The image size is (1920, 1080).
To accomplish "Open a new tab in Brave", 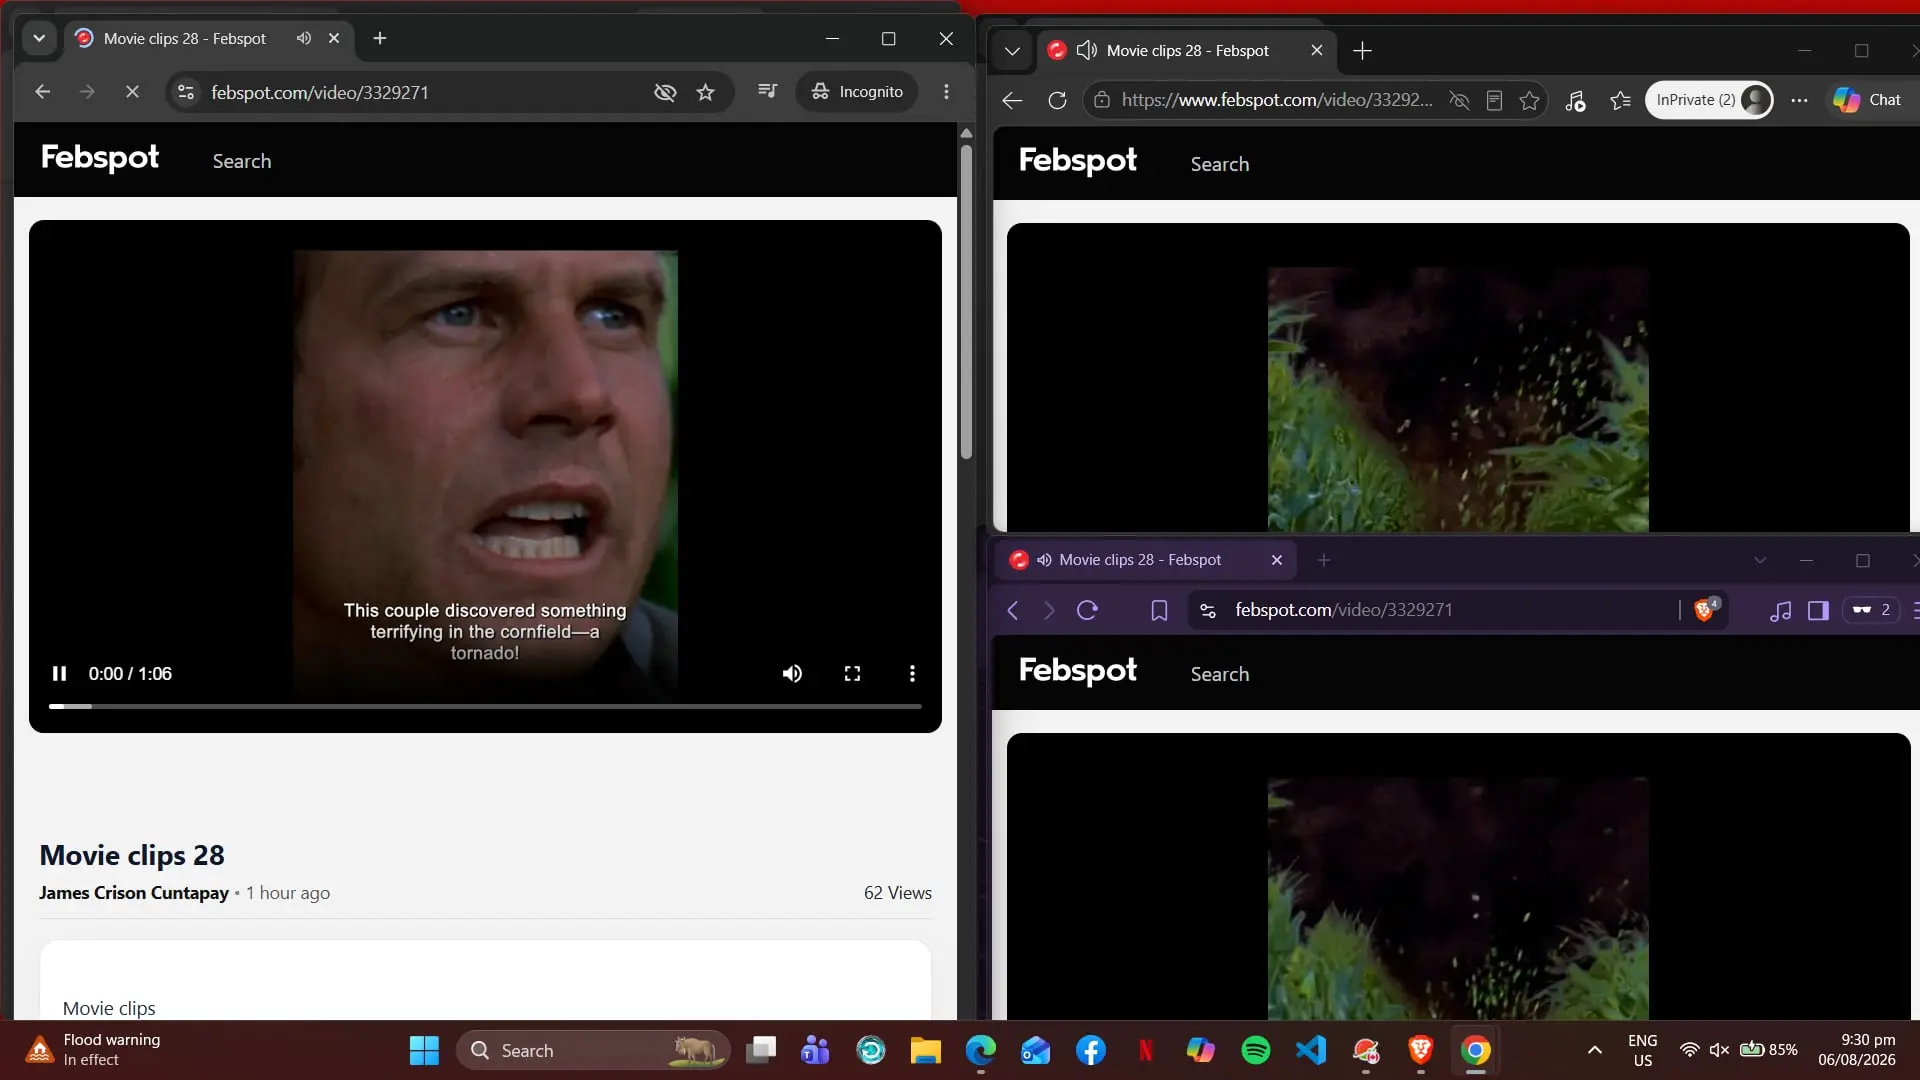I will click(x=1324, y=560).
